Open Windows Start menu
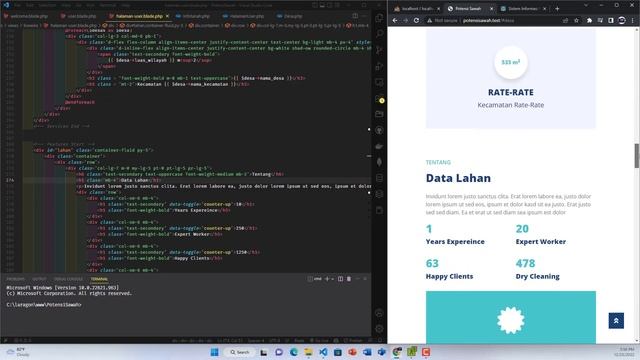Image resolution: width=640 pixels, height=360 pixels. click(x=214, y=352)
